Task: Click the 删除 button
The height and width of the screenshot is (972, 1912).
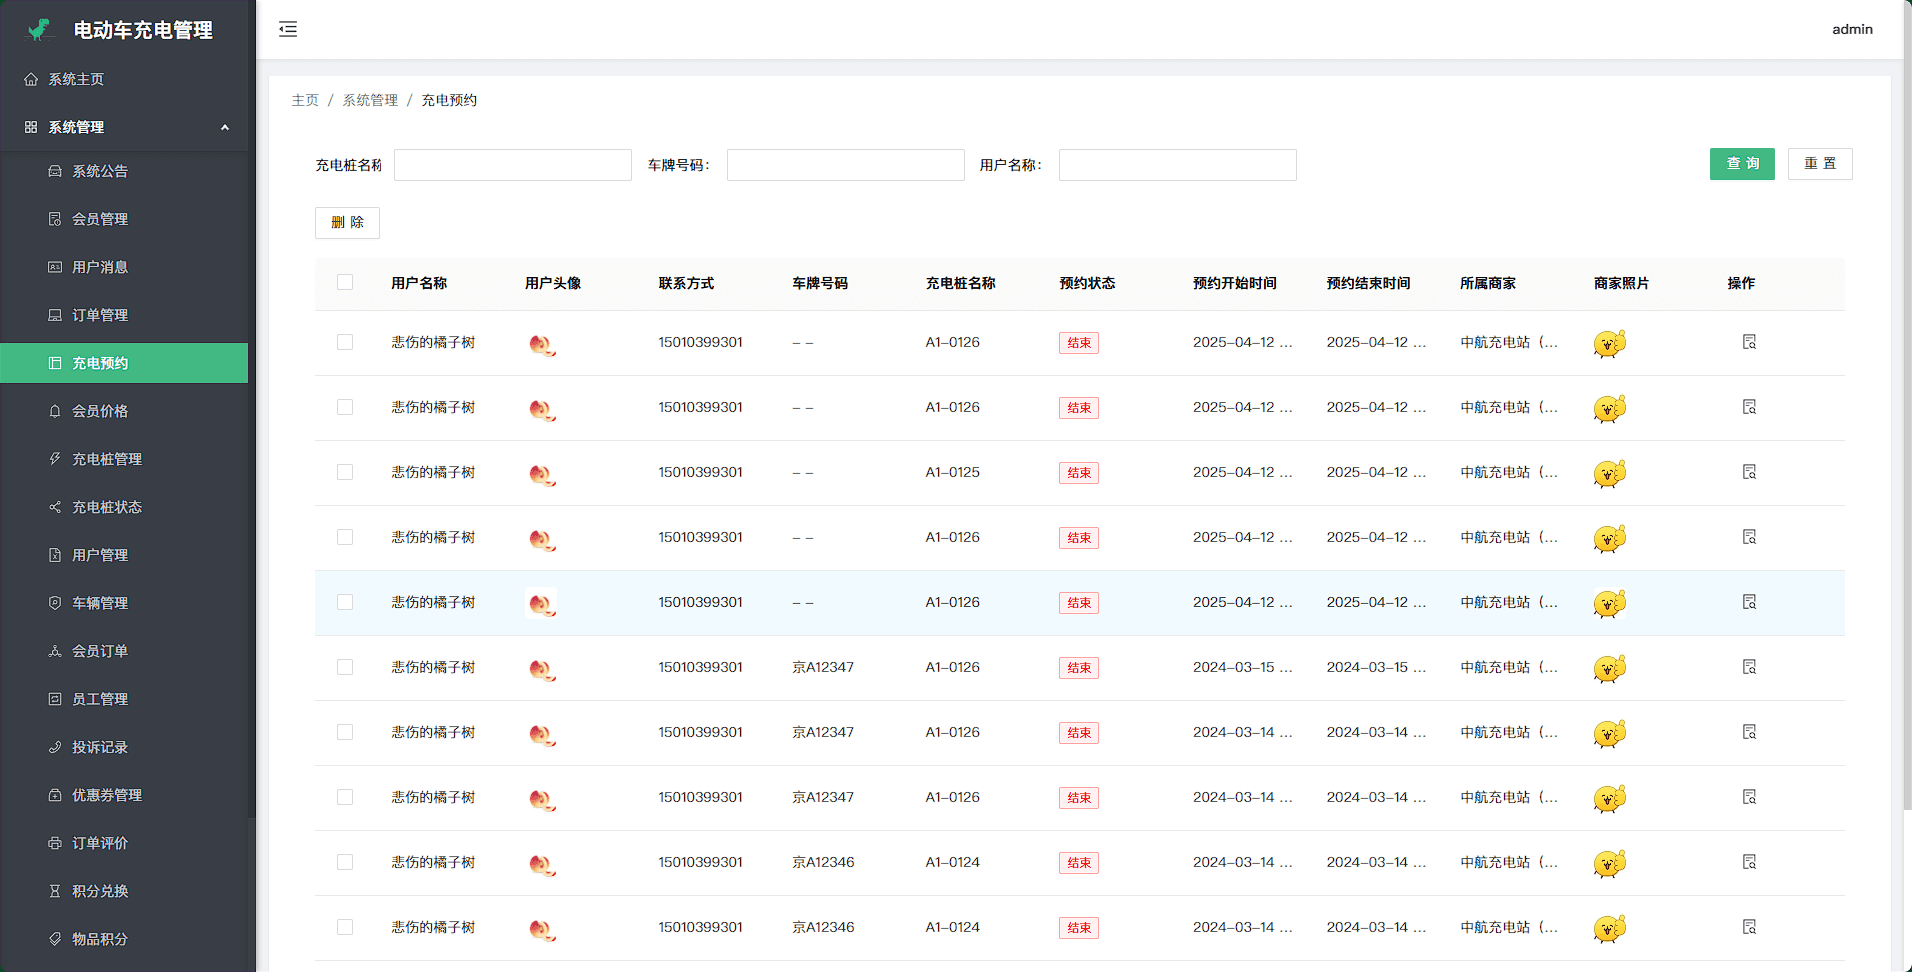Action: click(x=347, y=222)
